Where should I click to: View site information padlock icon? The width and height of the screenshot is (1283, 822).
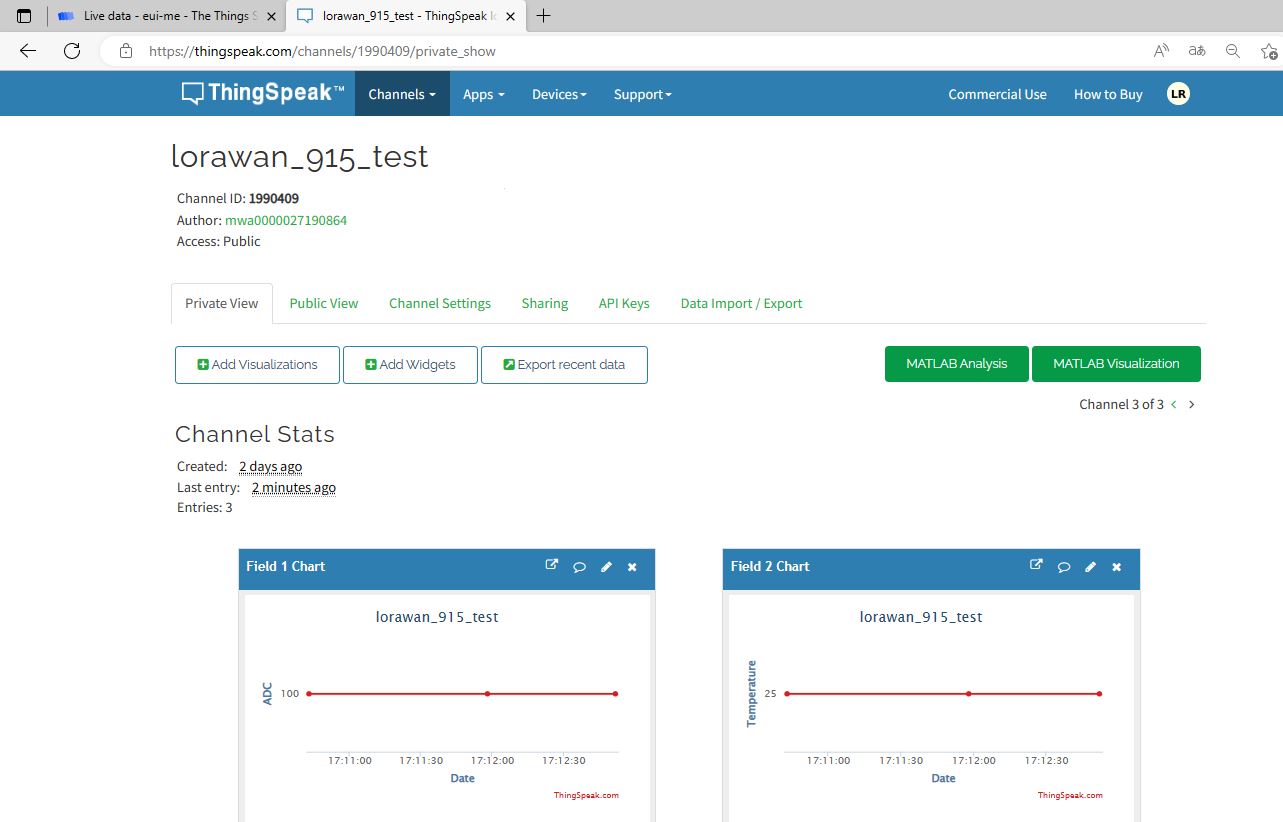click(x=125, y=51)
